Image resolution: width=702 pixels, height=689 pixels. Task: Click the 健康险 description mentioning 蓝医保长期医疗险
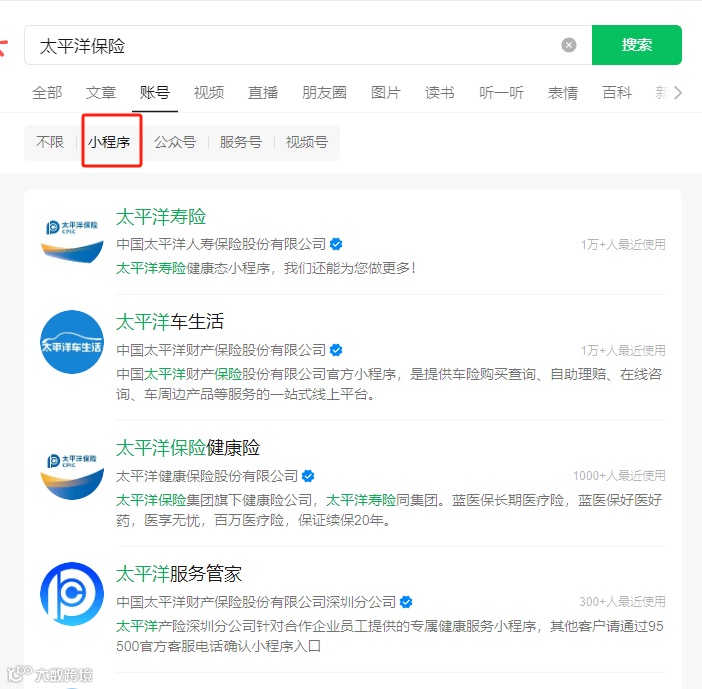(389, 510)
